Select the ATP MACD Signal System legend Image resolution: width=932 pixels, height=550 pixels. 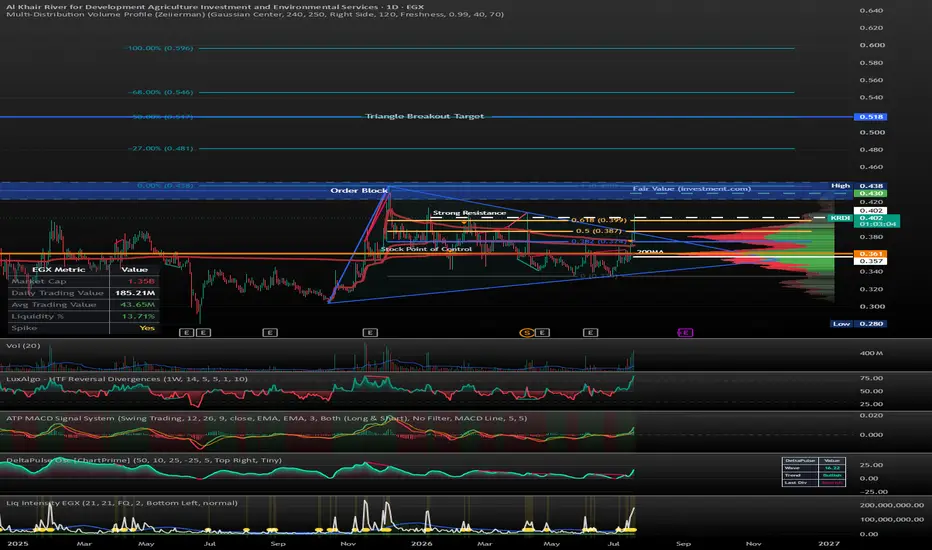pos(266,418)
